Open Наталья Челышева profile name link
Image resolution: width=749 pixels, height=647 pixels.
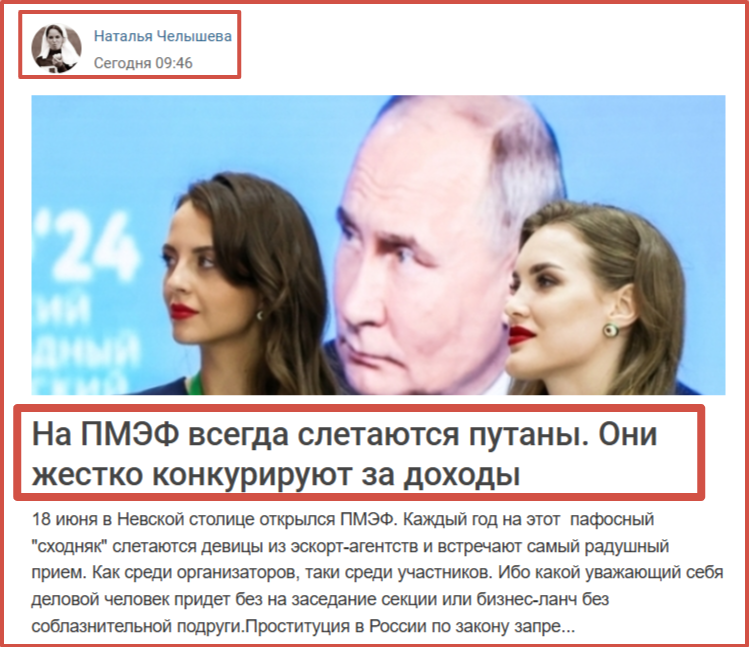[x=162, y=36]
